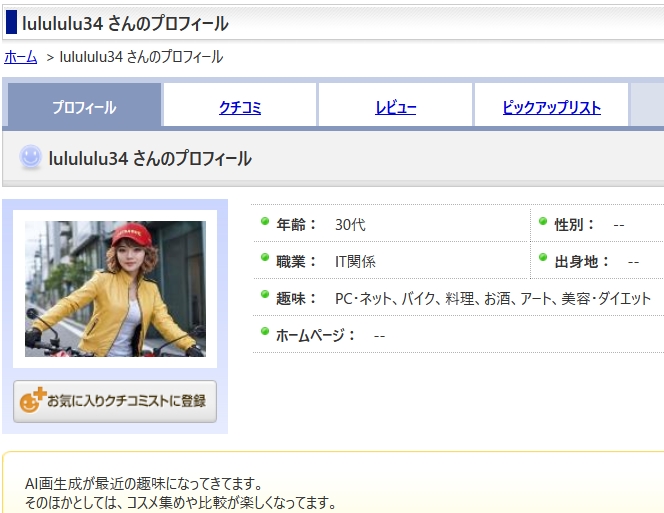Open the profile photo of woman on motorbike

coord(115,288)
